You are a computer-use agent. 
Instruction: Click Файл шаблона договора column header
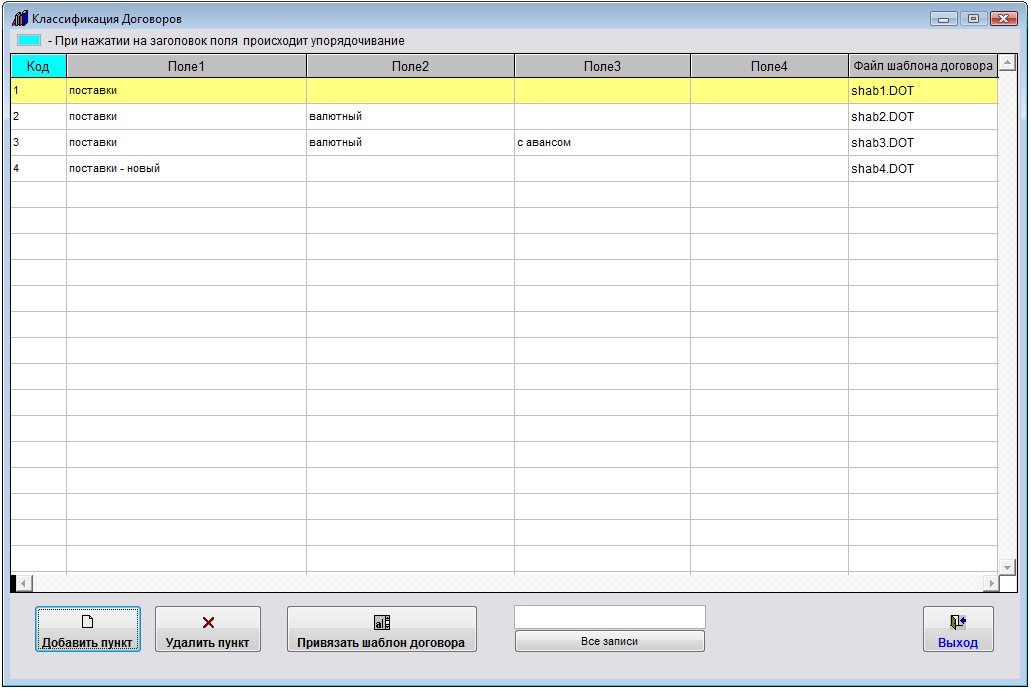click(x=923, y=66)
